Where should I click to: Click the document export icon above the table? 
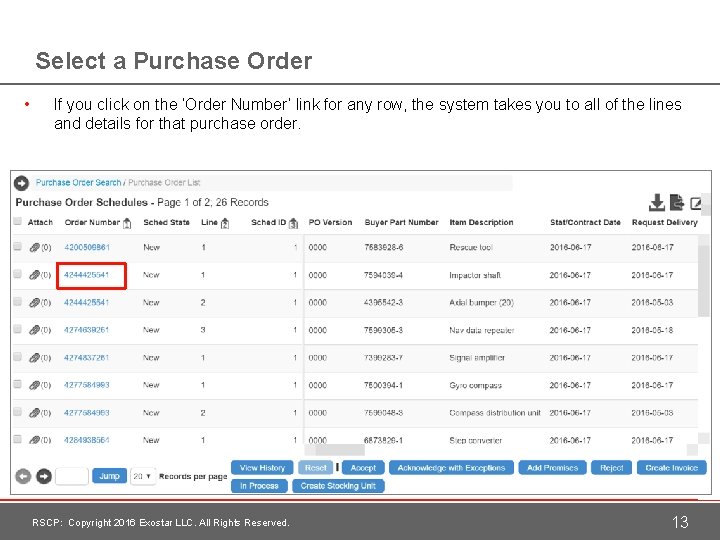(677, 202)
